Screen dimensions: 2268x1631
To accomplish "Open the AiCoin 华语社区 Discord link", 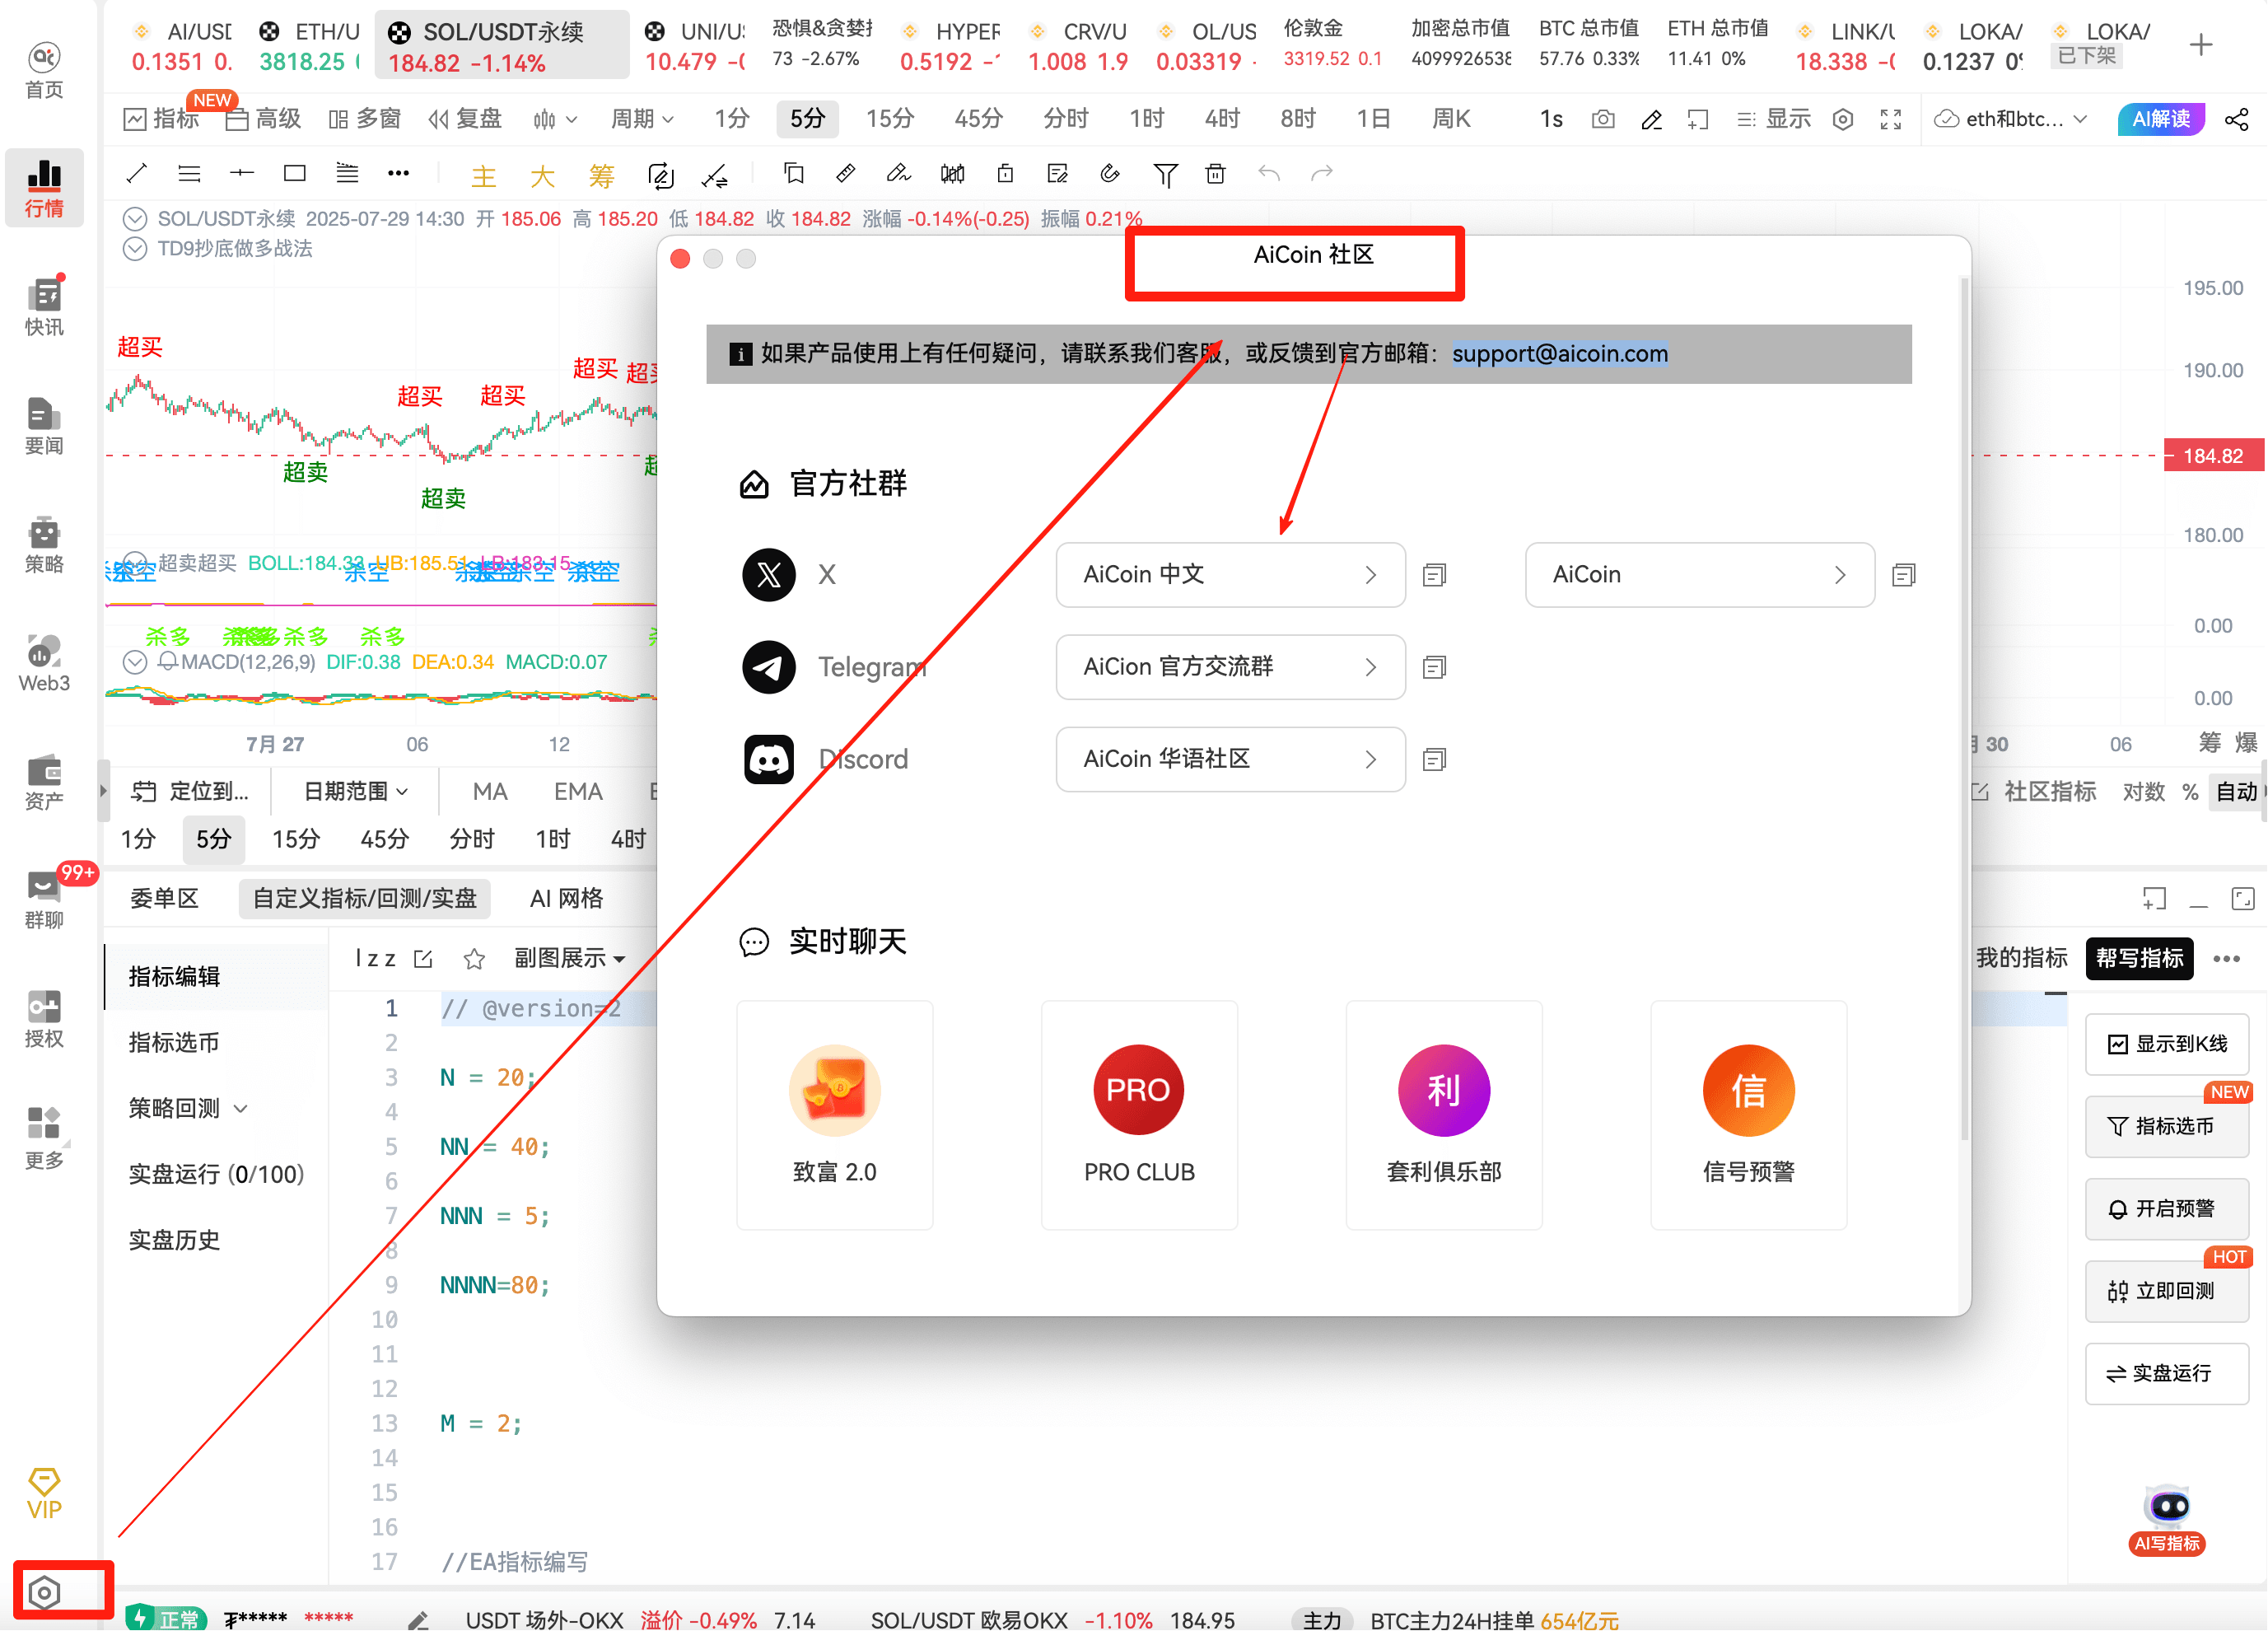I will tap(1230, 760).
